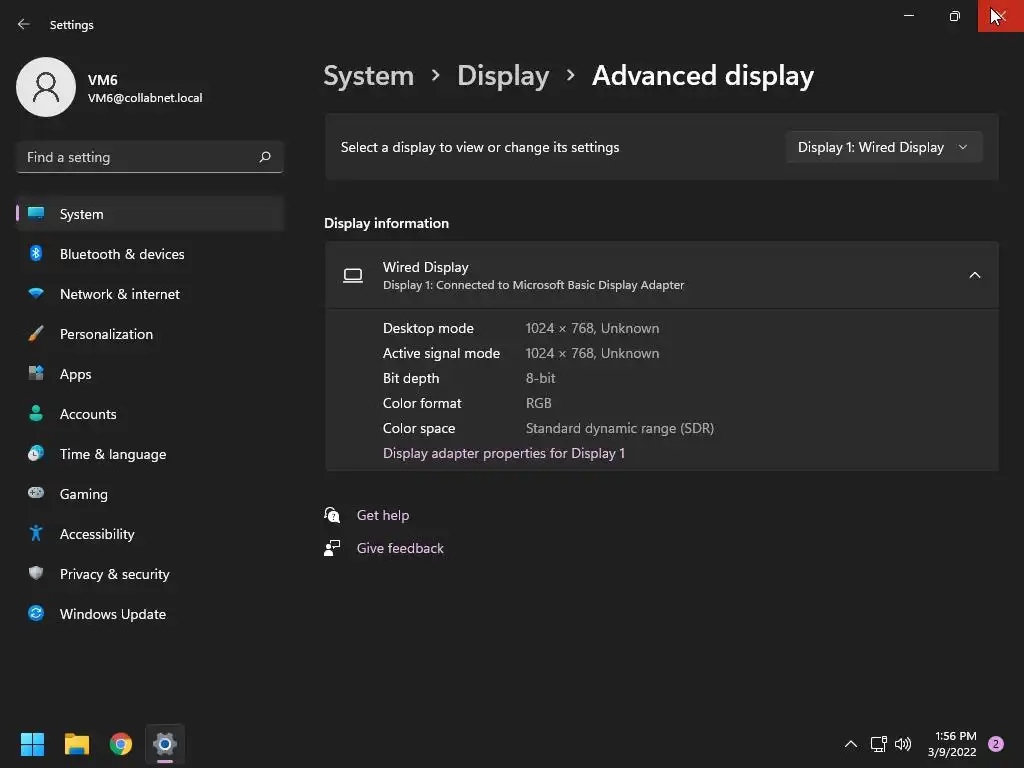The height and width of the screenshot is (768, 1024).
Task: Click the Give feedback link
Action: tap(400, 548)
